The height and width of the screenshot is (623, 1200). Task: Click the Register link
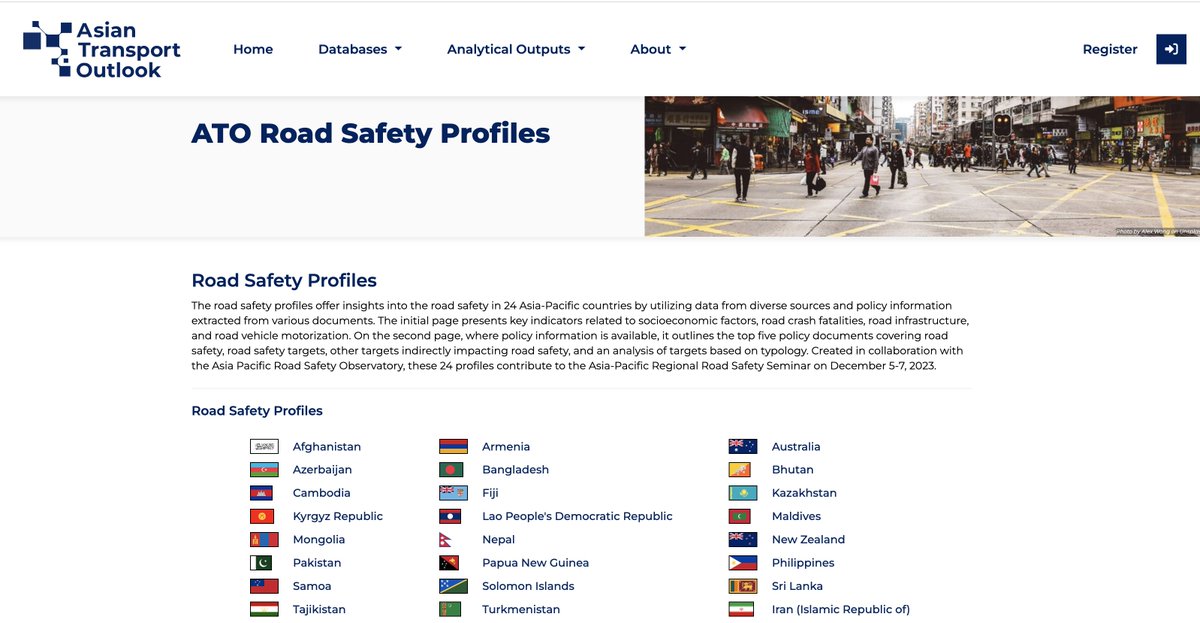(1110, 49)
